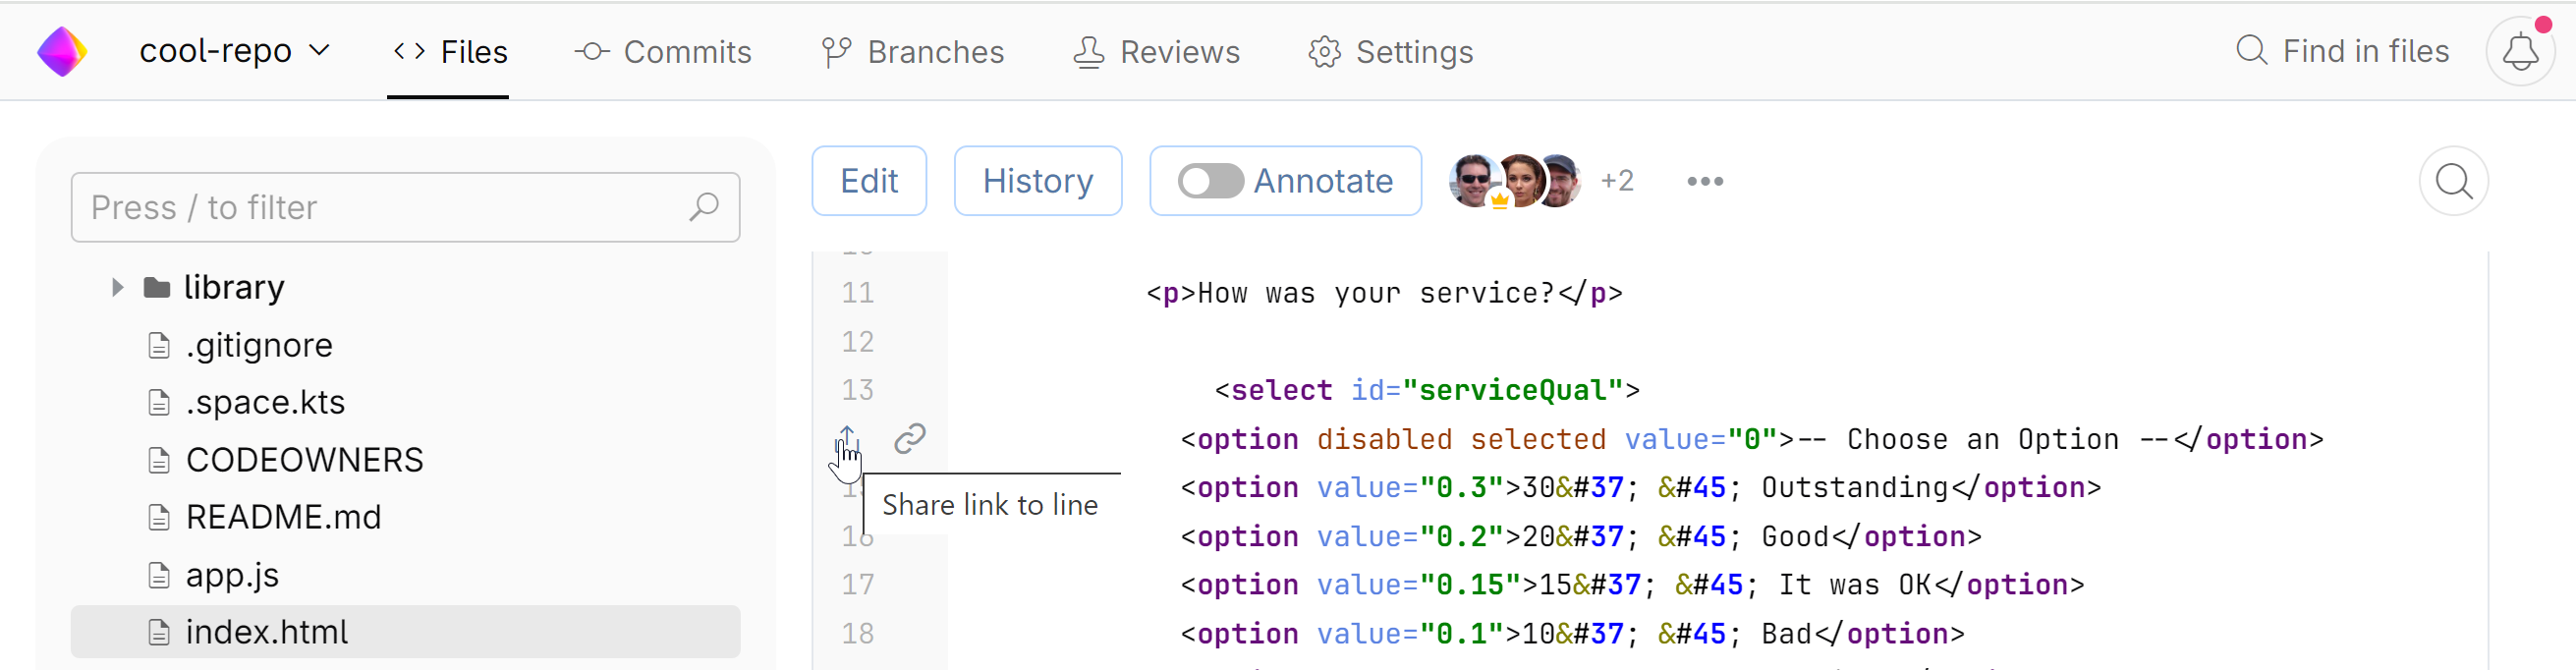Click the magnifier icon in the filter box
This screenshot has height=670, width=2576.
(704, 207)
